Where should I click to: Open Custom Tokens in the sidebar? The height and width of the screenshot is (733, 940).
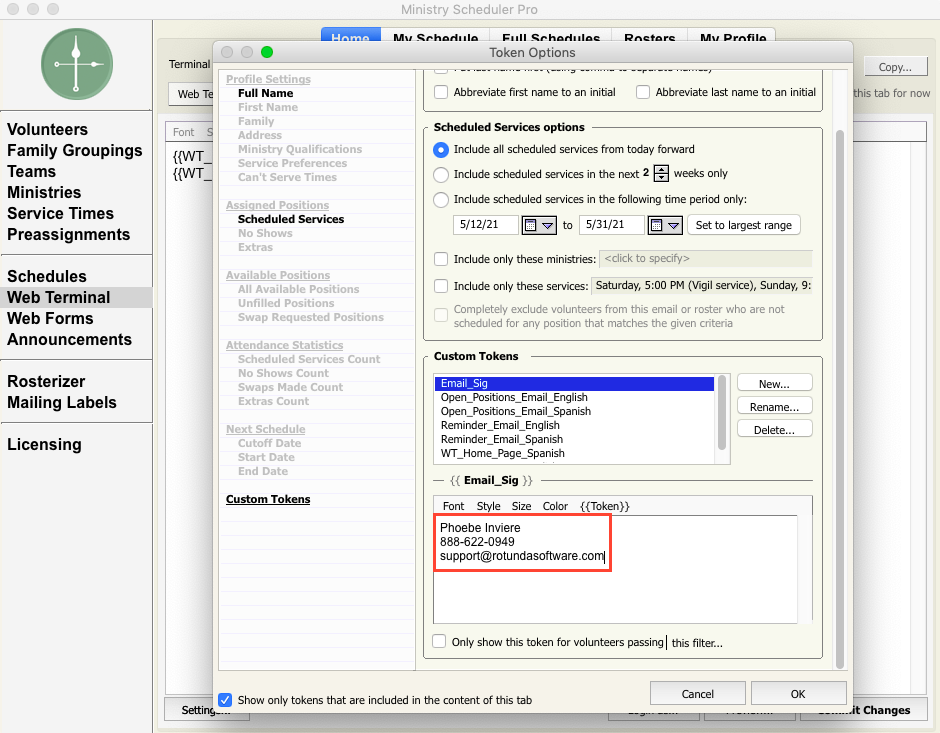point(268,499)
